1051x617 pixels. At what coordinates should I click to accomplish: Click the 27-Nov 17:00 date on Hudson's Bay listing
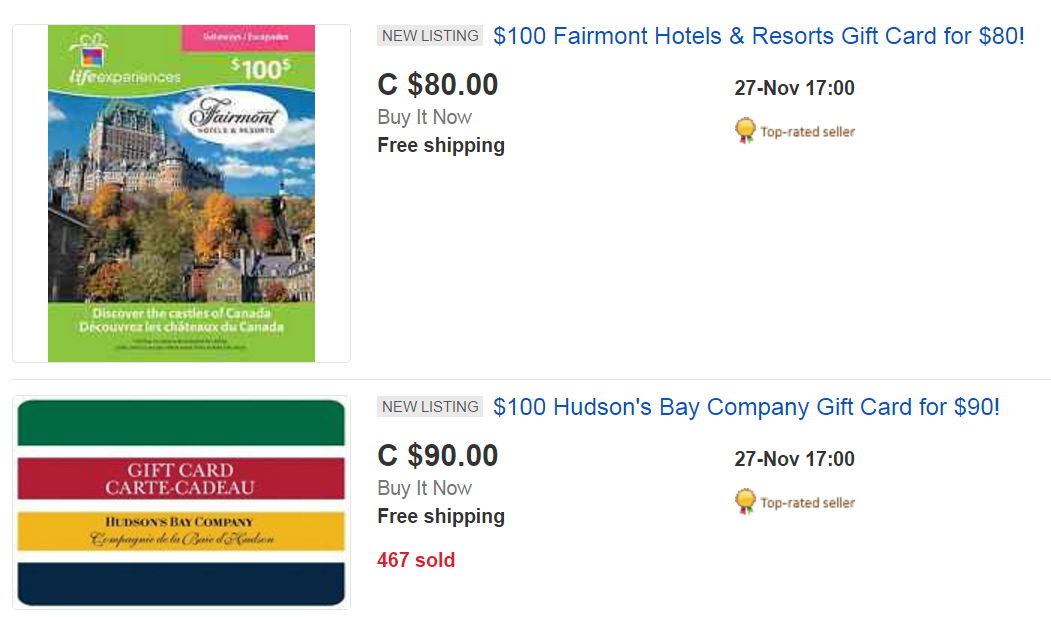coord(795,459)
